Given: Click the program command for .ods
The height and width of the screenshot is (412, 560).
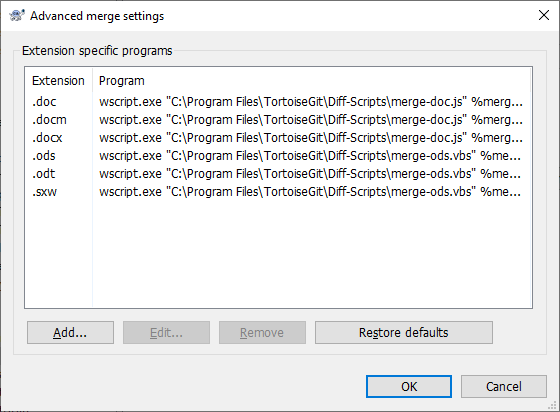Looking at the screenshot, I should [x=310, y=156].
